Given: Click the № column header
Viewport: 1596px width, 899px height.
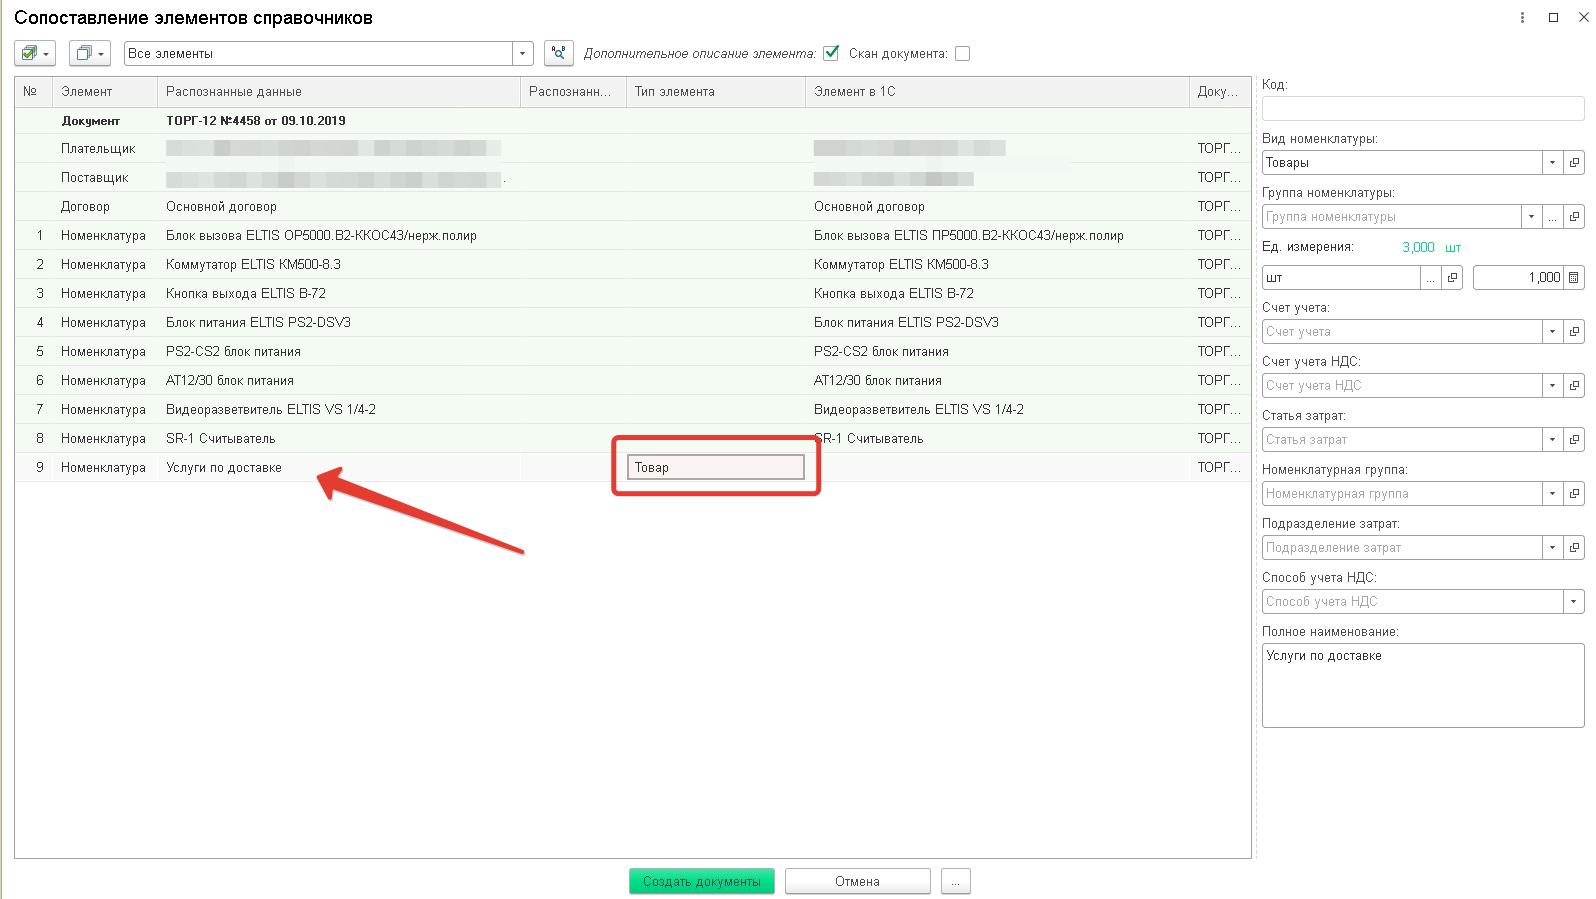Looking at the screenshot, I should pos(33,91).
